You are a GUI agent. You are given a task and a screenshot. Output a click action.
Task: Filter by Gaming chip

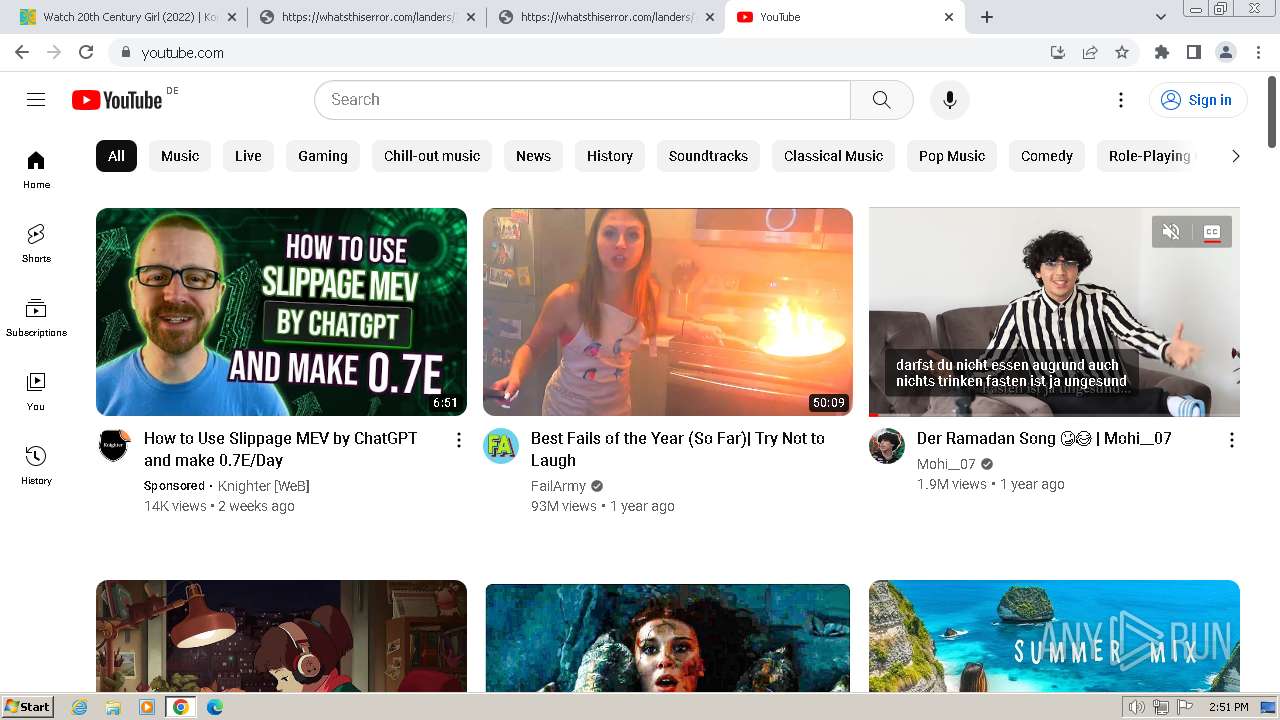323,156
